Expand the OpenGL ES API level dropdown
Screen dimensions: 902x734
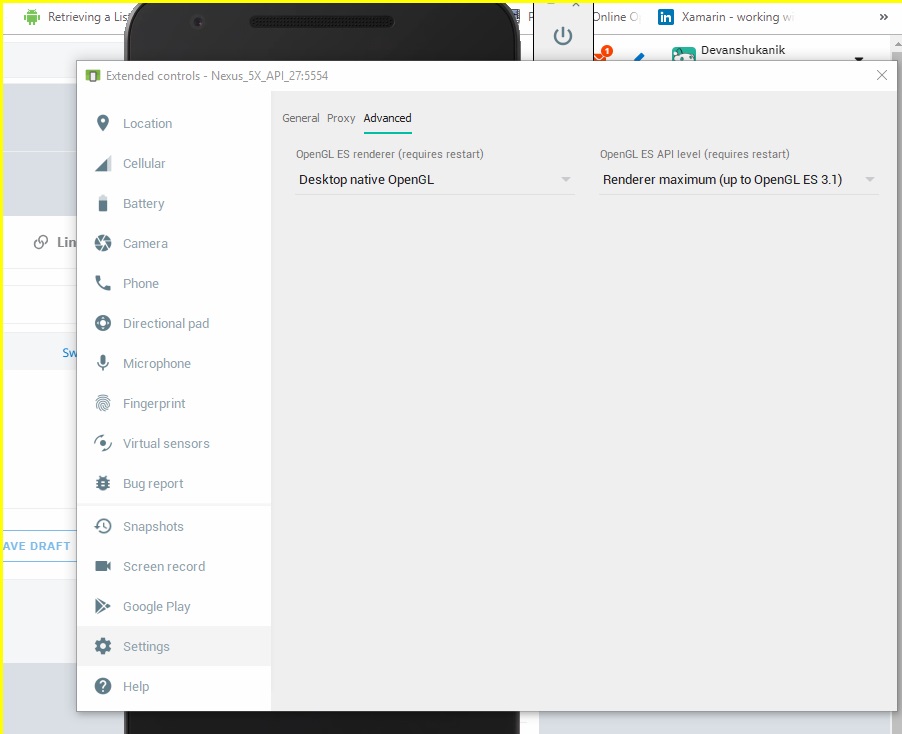point(738,180)
